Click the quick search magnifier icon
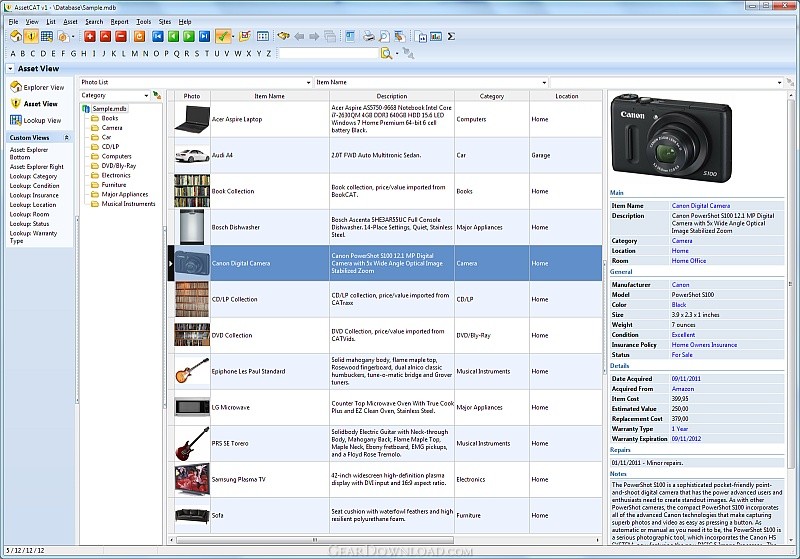 tap(386, 53)
